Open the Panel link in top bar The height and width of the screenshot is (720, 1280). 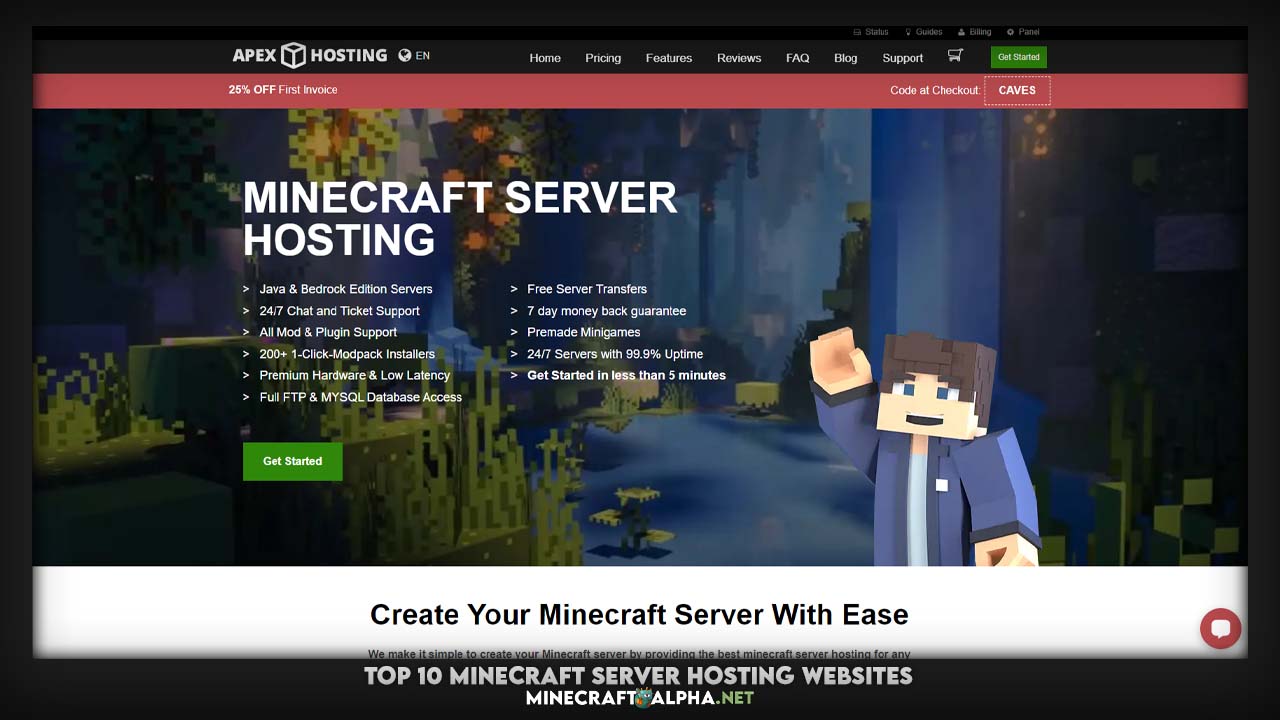pyautogui.click(x=1023, y=32)
